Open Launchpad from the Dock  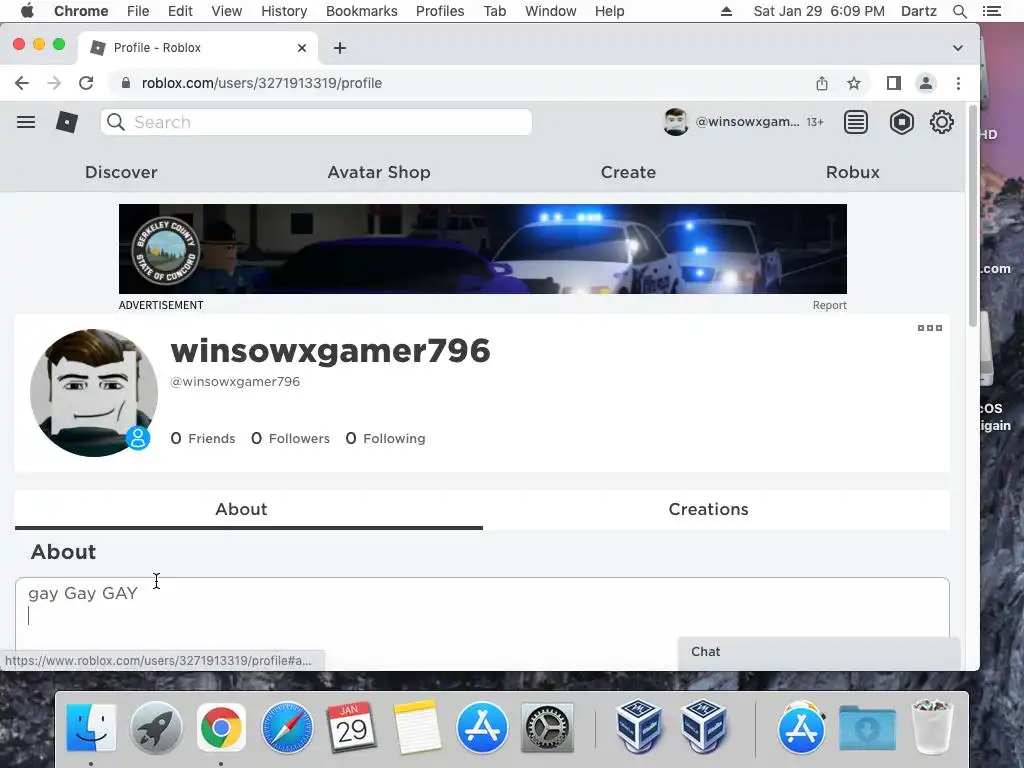156,728
